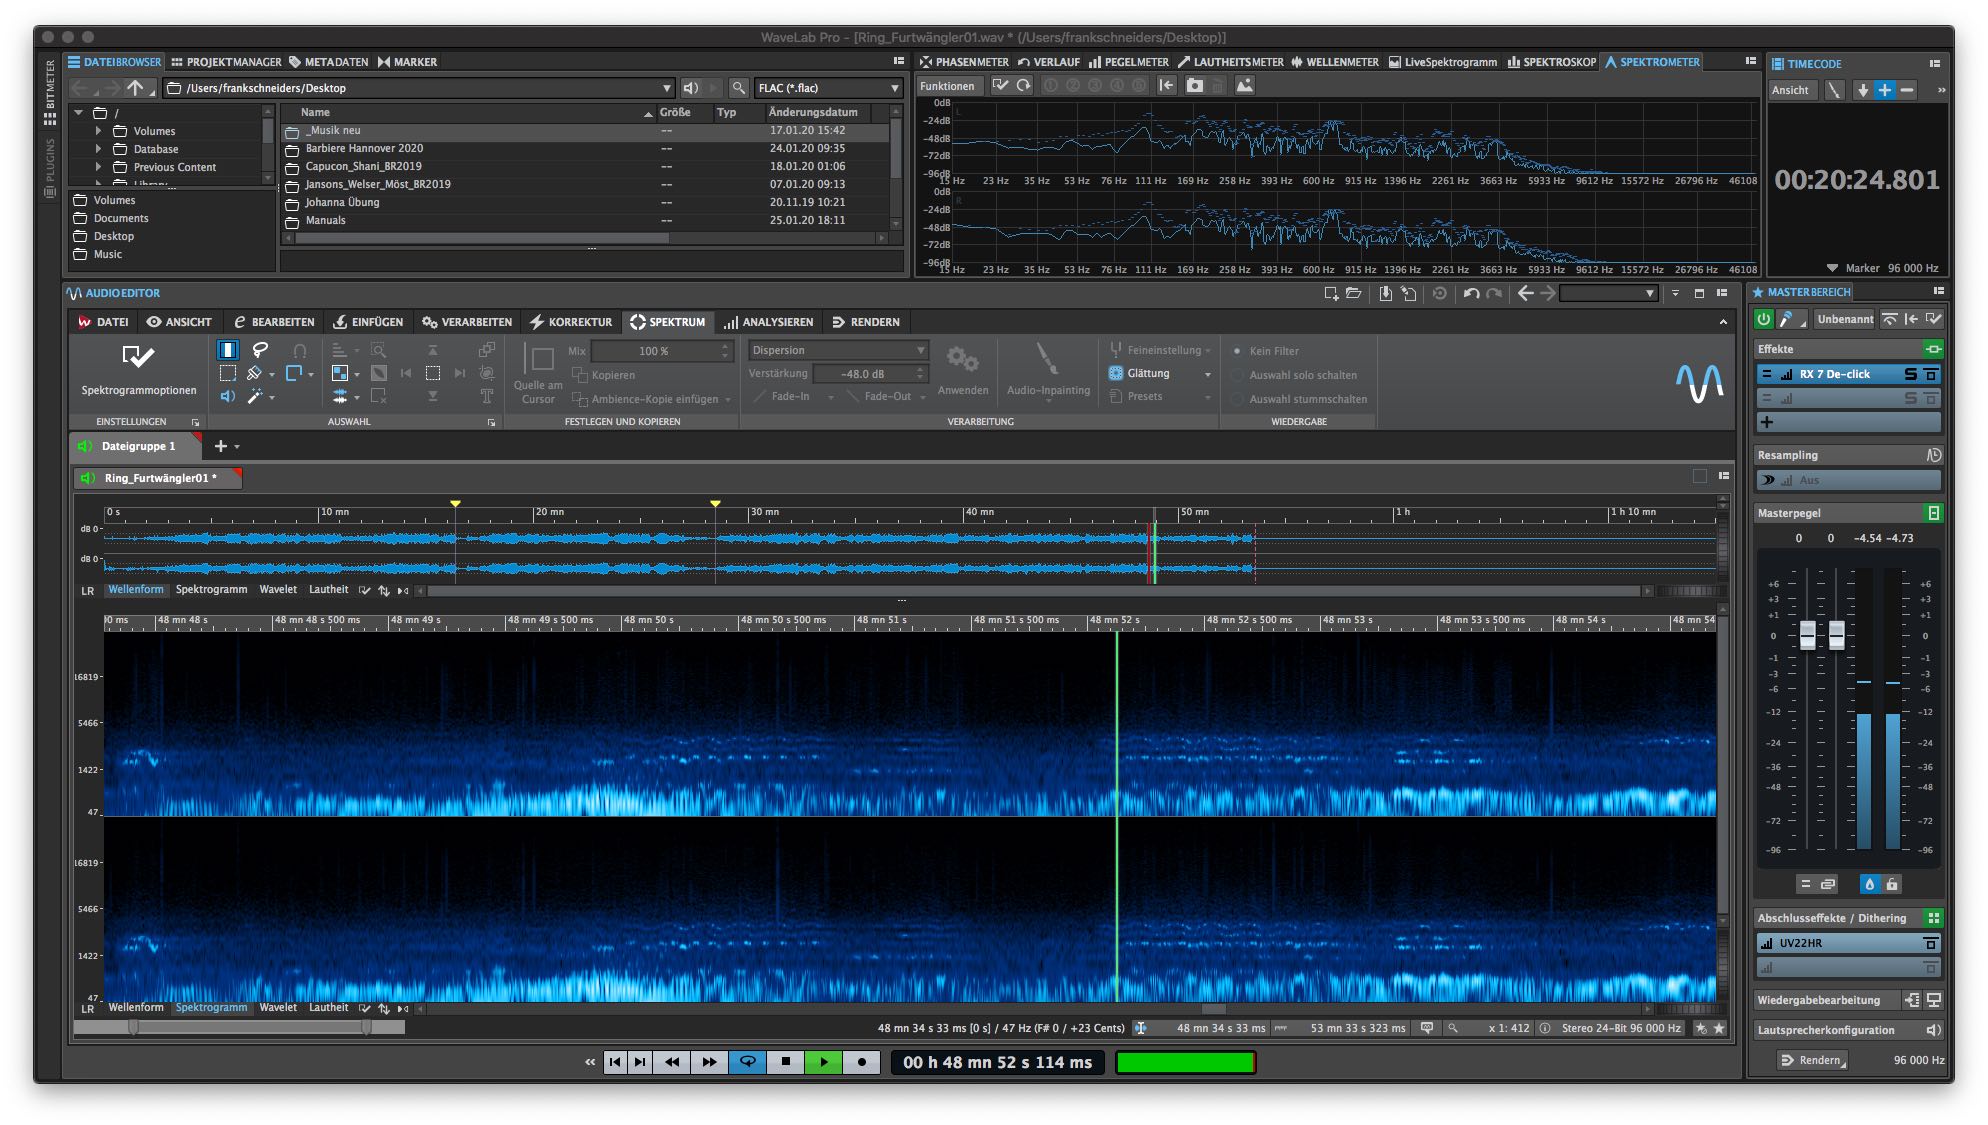Viewport: 1988px width, 1125px height.
Task: Pick the rectangle selection tool
Action: coord(228,373)
